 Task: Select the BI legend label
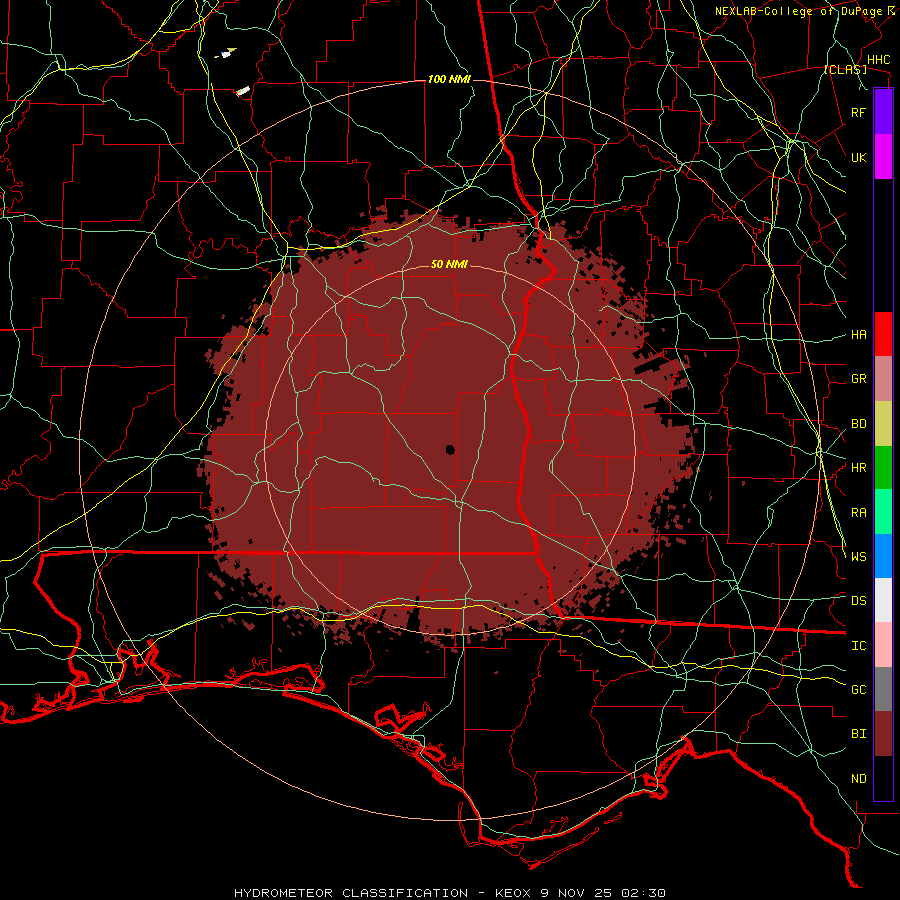point(858,734)
